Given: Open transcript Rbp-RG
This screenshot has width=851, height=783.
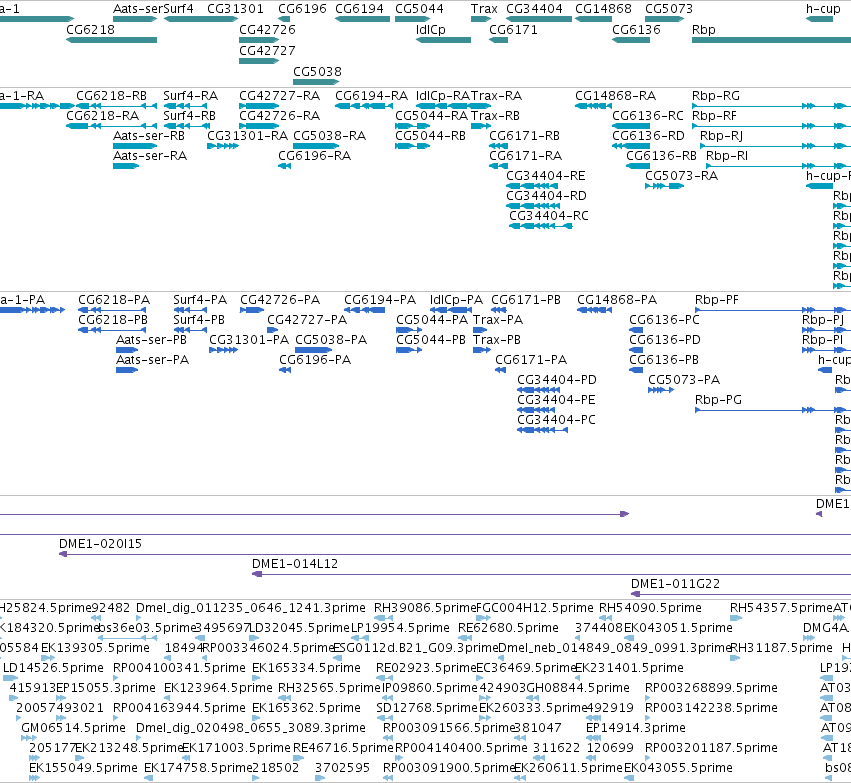Looking at the screenshot, I should 716,96.
